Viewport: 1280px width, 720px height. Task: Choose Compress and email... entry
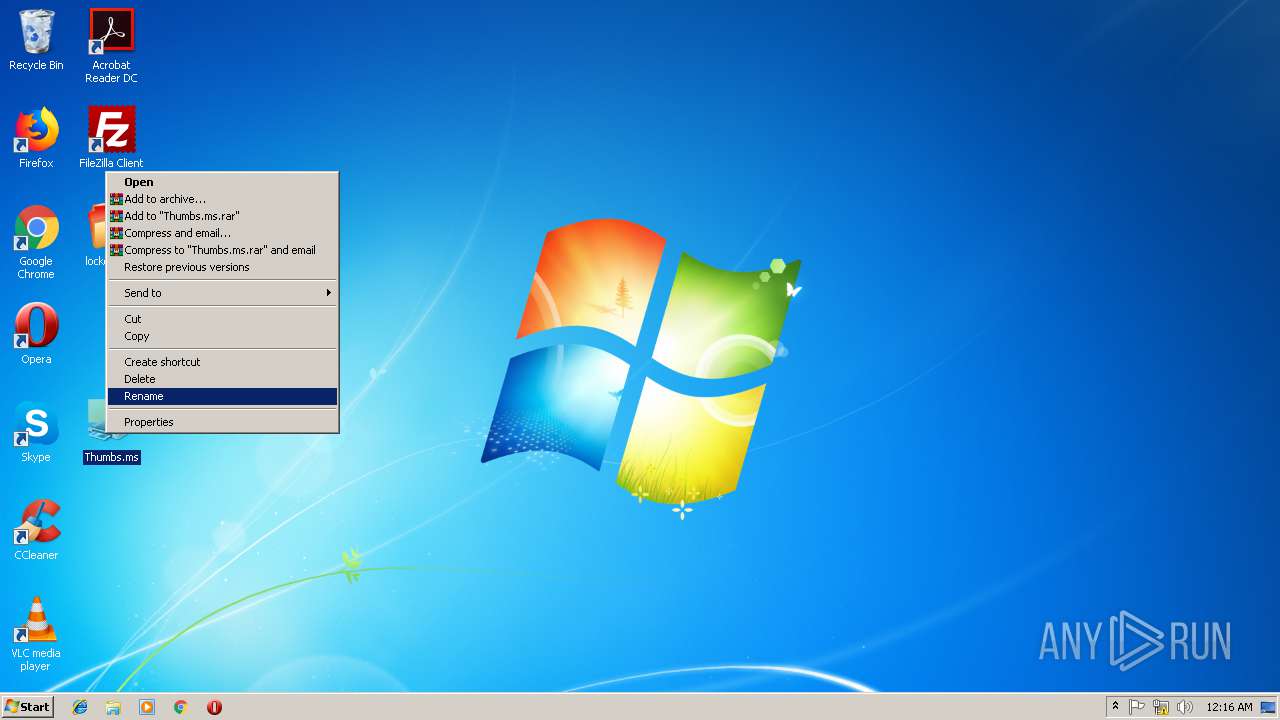click(x=222, y=233)
